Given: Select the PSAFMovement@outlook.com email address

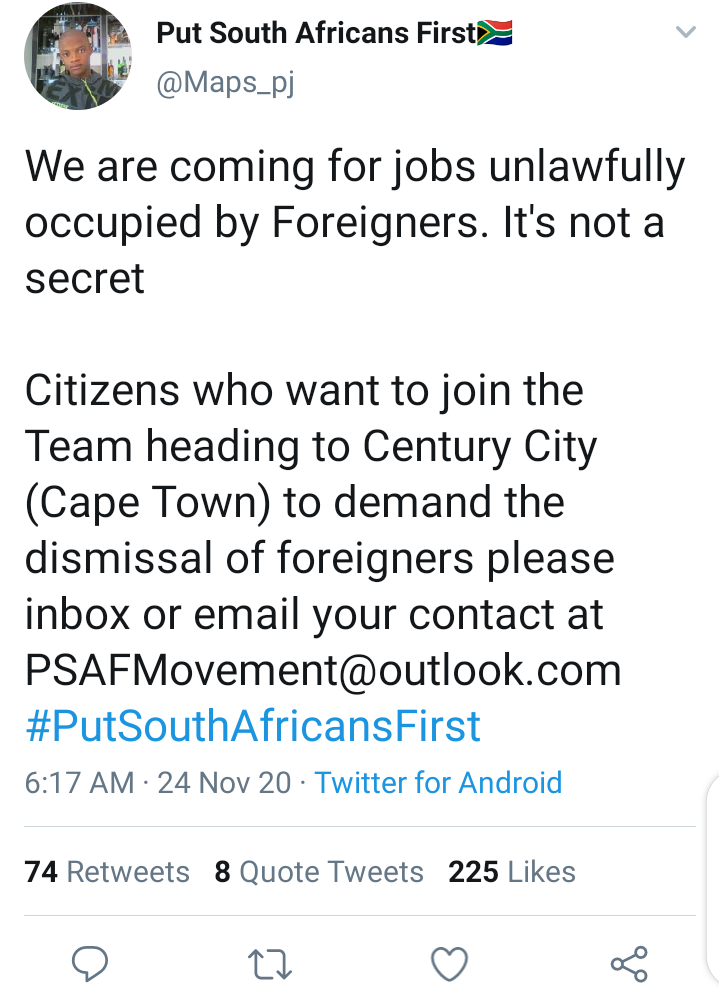Looking at the screenshot, I should (x=323, y=670).
